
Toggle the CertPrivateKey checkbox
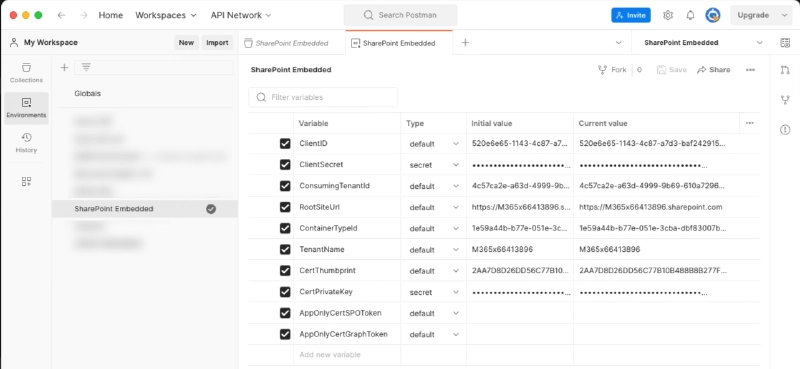point(285,292)
